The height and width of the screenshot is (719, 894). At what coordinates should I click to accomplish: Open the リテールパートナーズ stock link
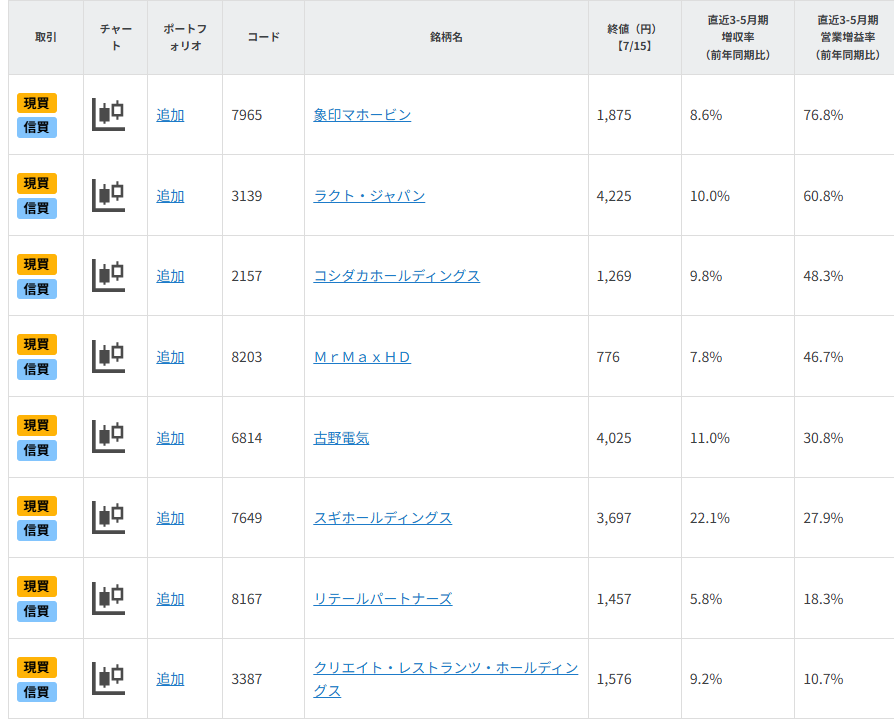point(382,599)
